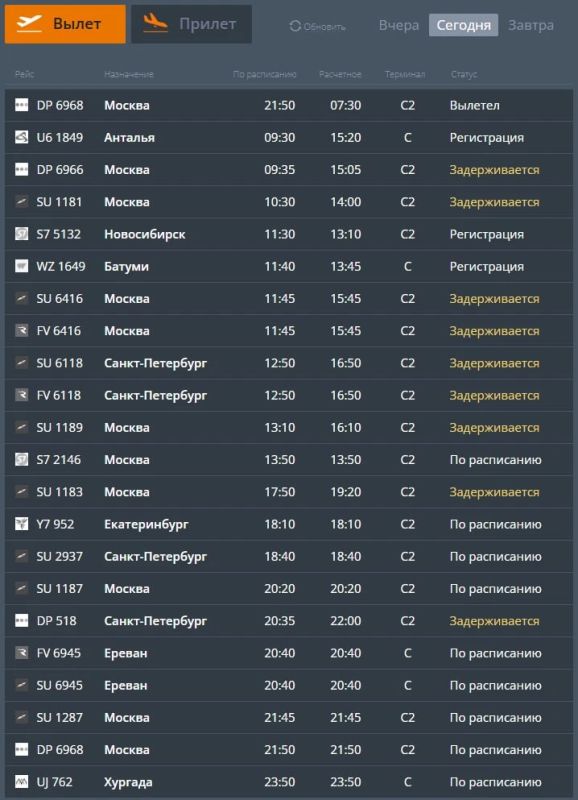578x800 pixels.
Task: Click the S7 logo beside flight S7 5132
Action: pyautogui.click(x=21, y=234)
